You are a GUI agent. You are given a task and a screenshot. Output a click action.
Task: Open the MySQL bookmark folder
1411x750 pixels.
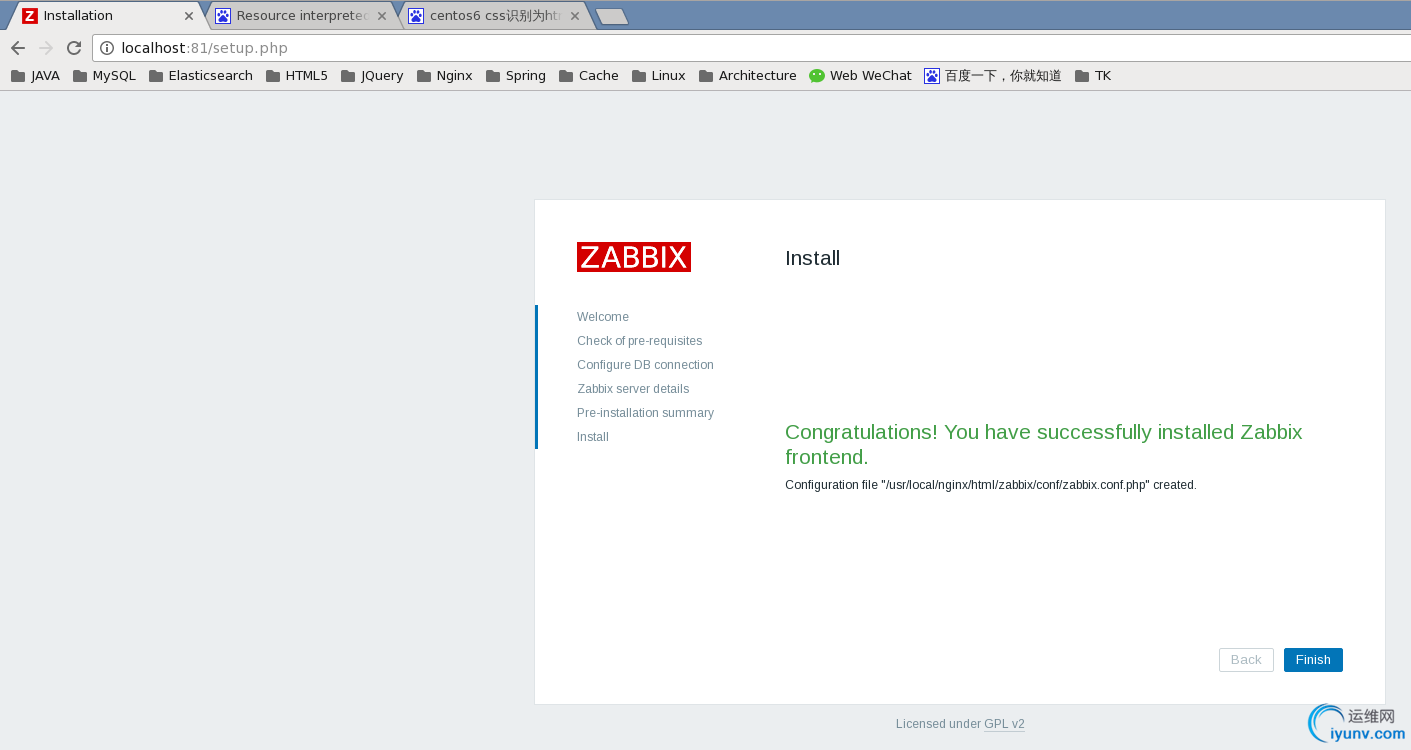104,76
